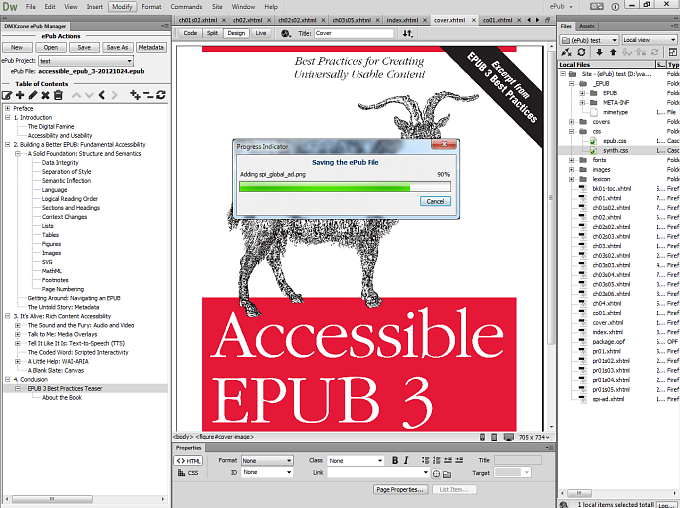
Task: Click the trash delete icon in TOC toolbar
Action: tap(58, 95)
